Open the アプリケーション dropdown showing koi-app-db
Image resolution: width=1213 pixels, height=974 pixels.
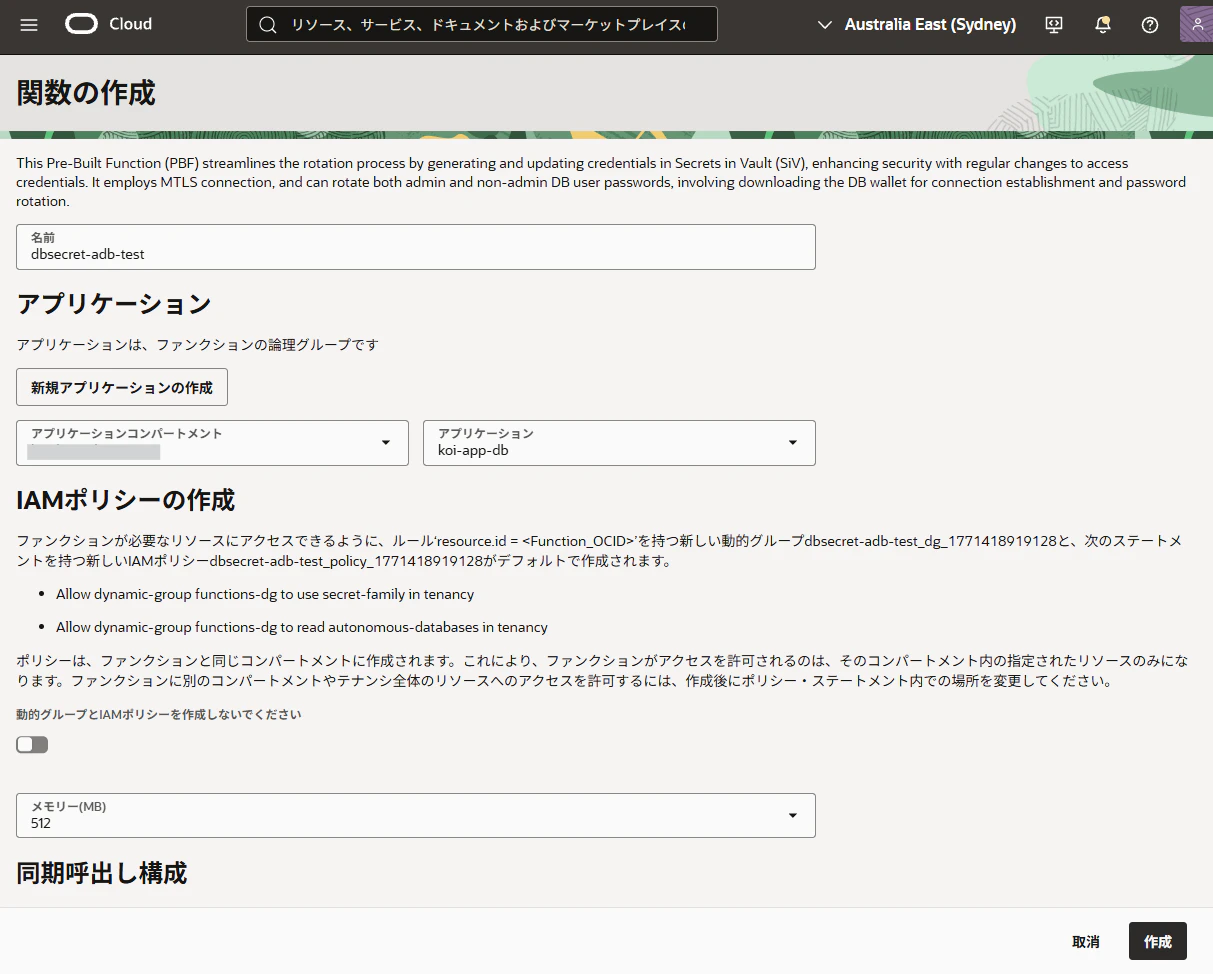click(x=619, y=443)
